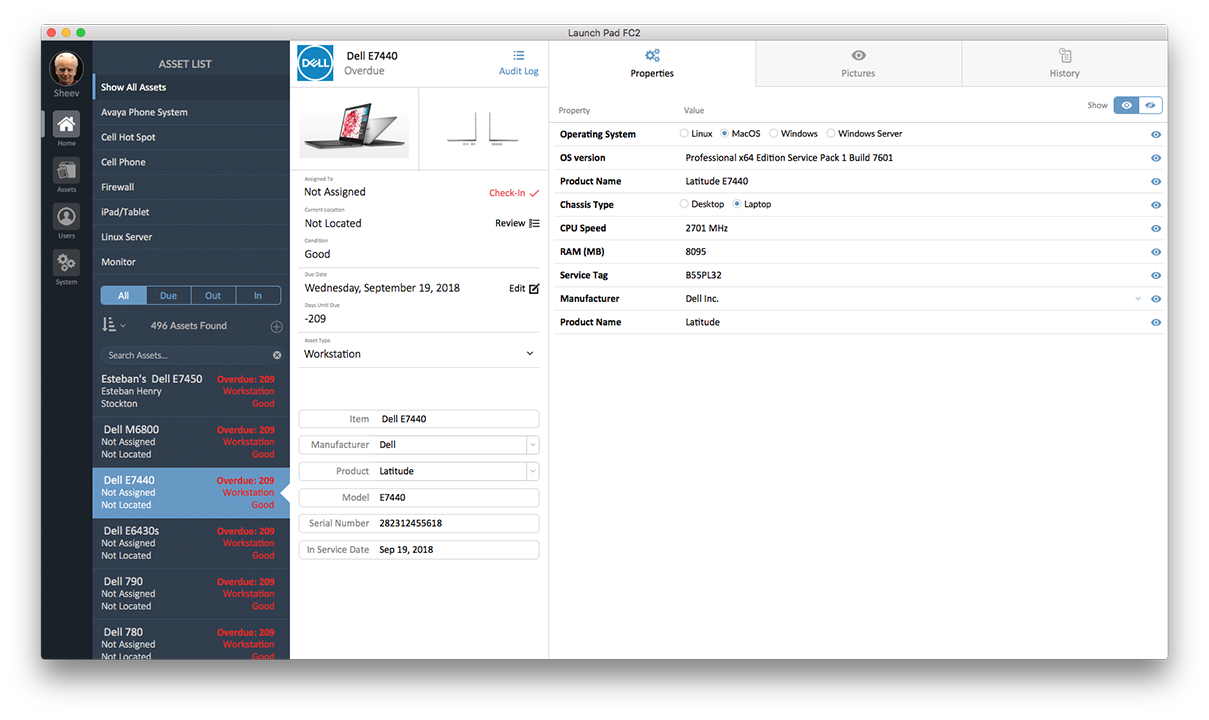1209x720 pixels.
Task: Open Dell M6800 asset entry
Action: pos(191,442)
